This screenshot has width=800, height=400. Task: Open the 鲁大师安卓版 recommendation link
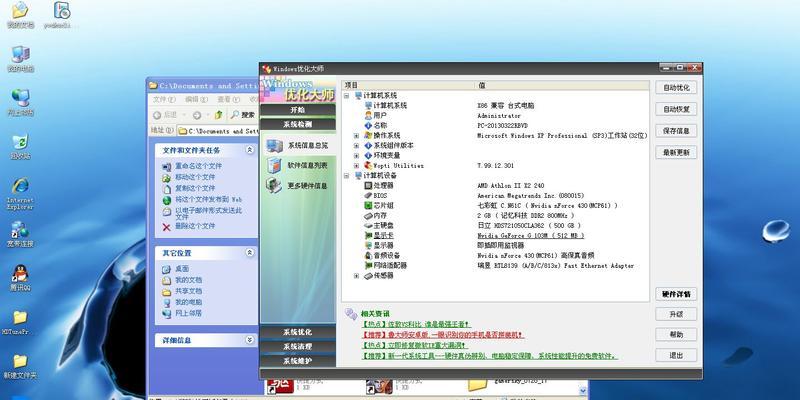(x=443, y=335)
